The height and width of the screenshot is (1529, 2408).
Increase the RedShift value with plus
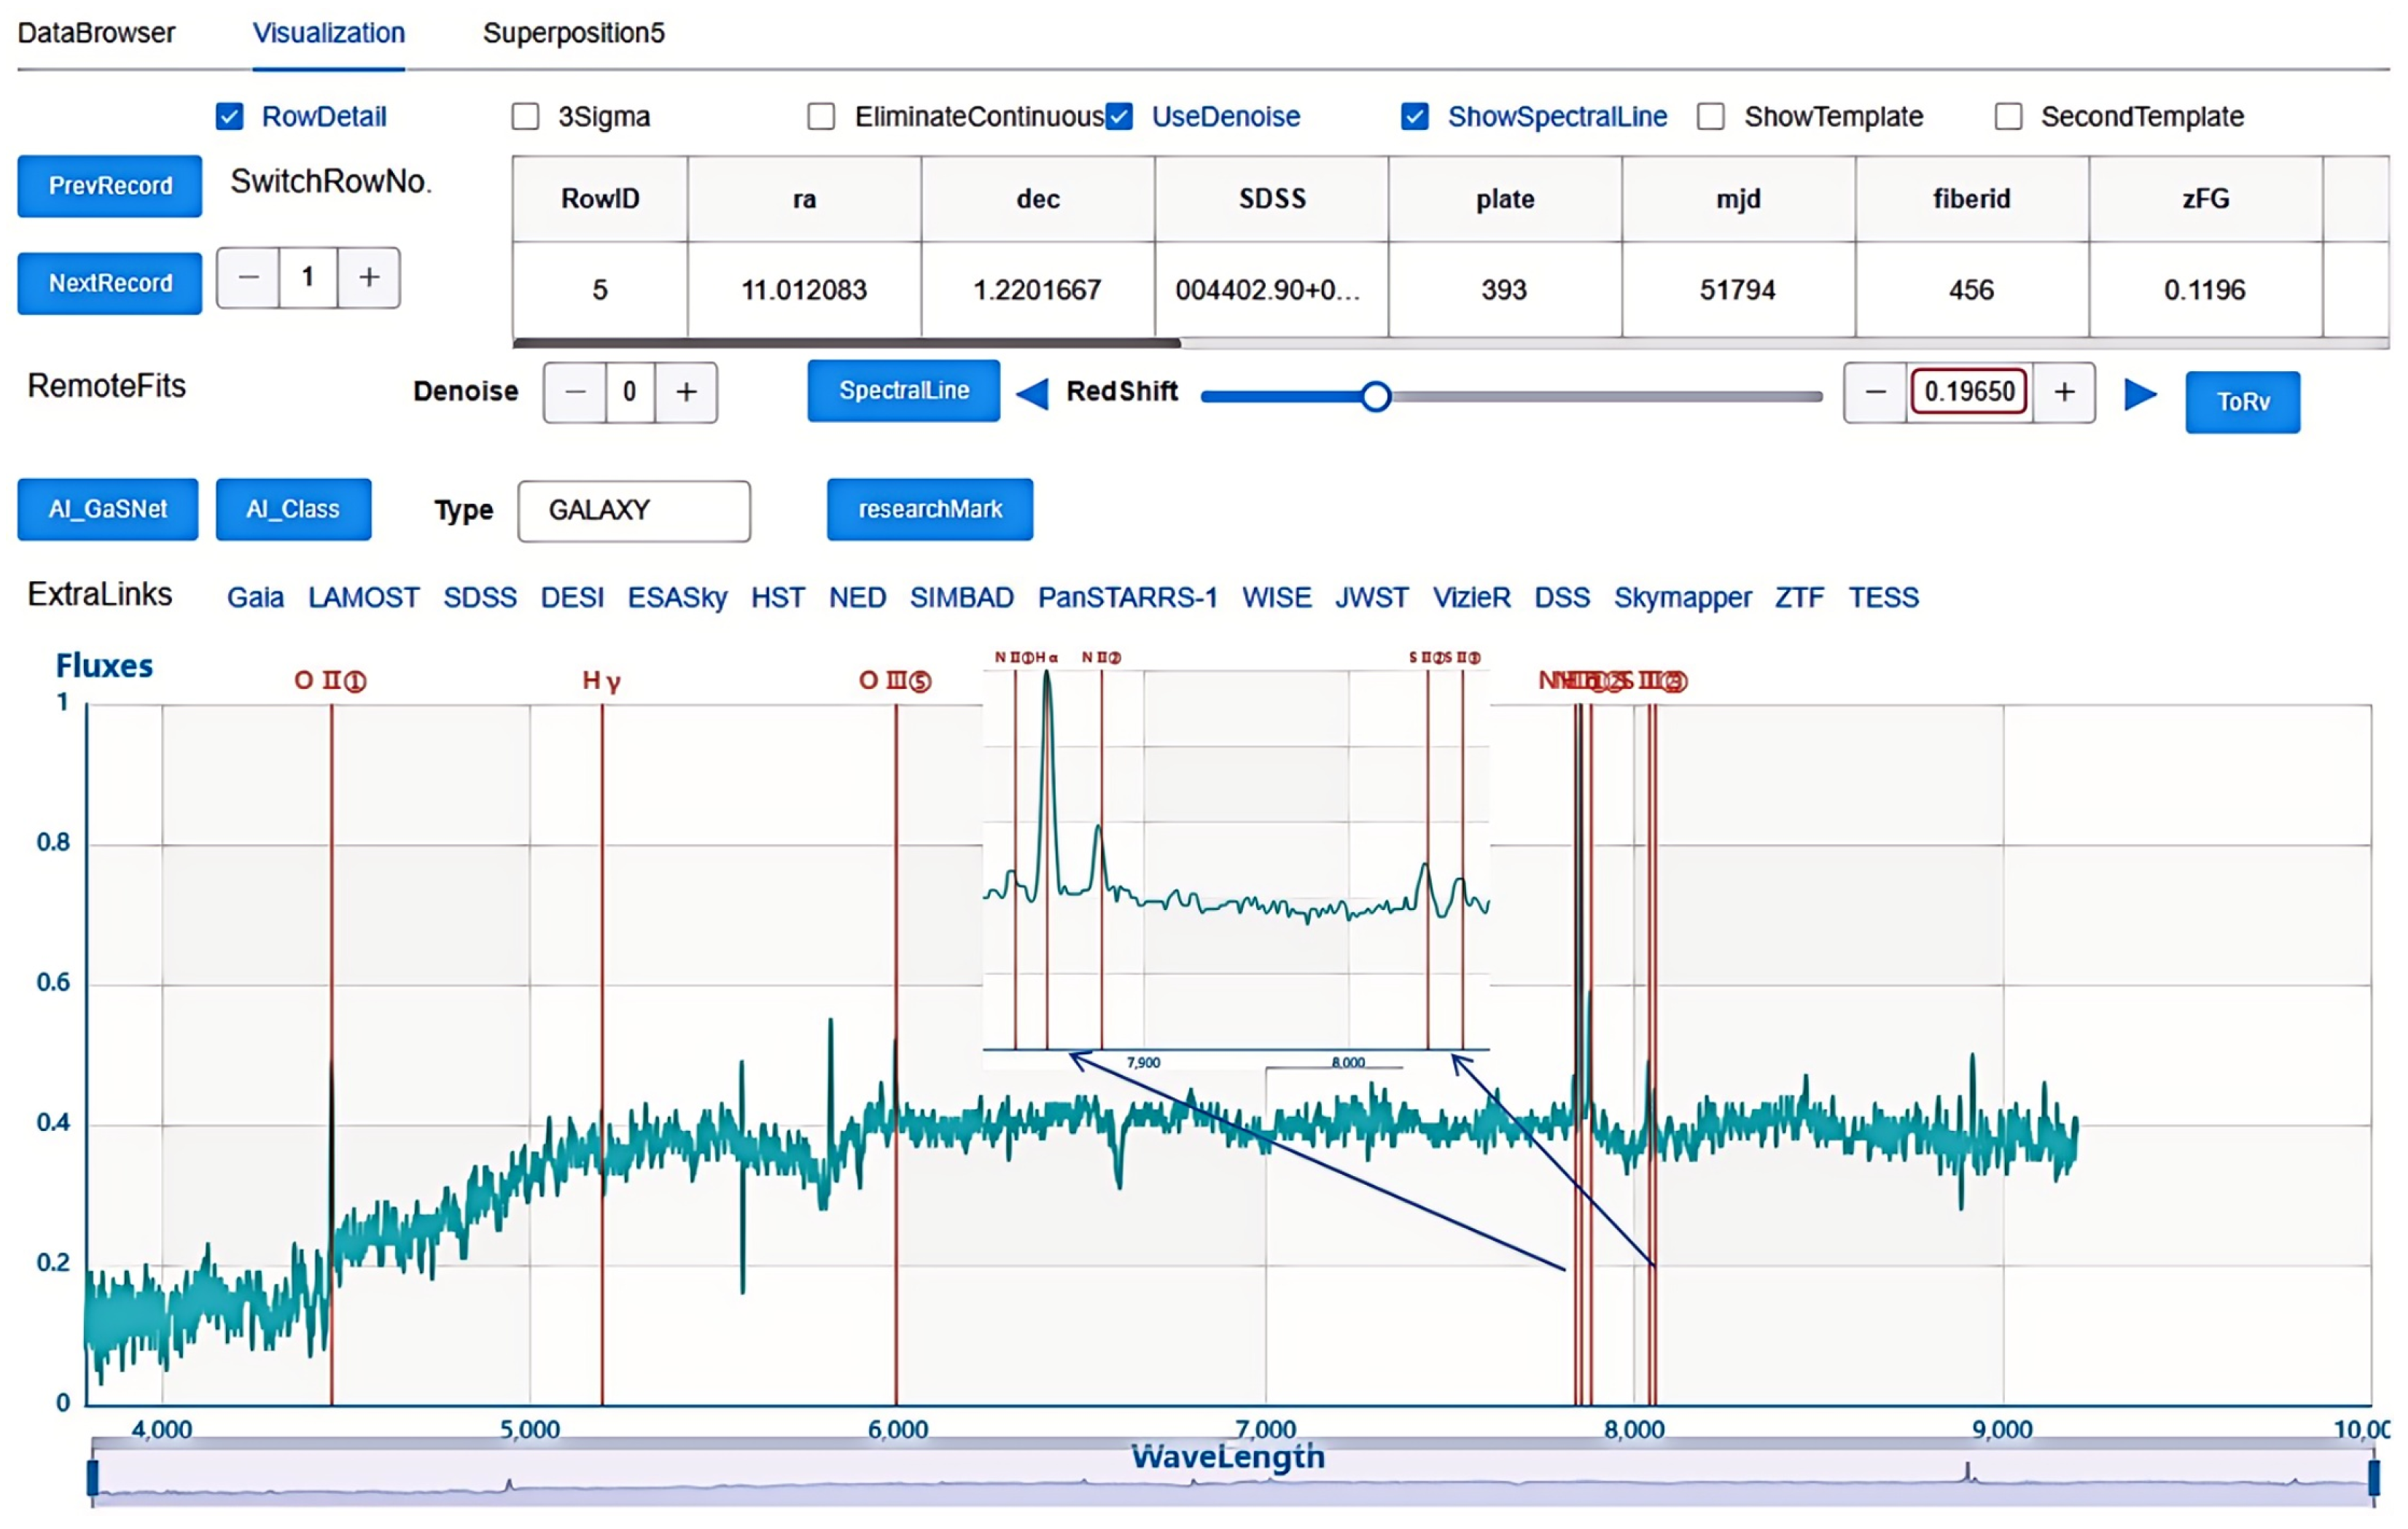click(2063, 392)
